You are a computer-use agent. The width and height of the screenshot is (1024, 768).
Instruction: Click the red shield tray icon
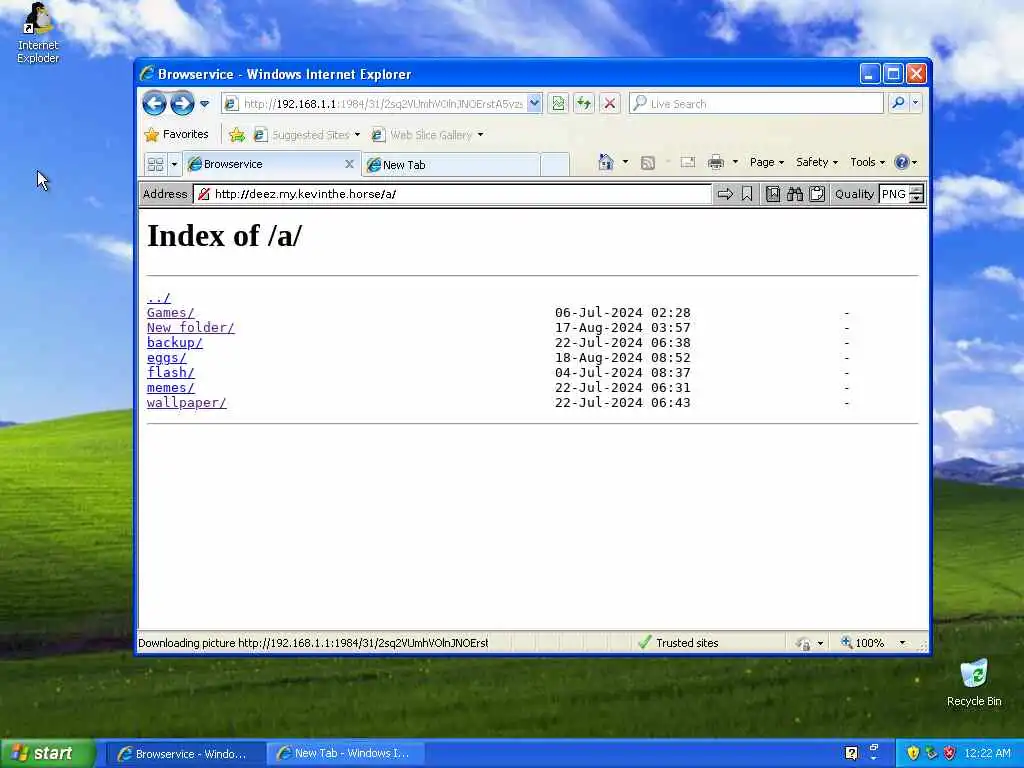(x=950, y=753)
